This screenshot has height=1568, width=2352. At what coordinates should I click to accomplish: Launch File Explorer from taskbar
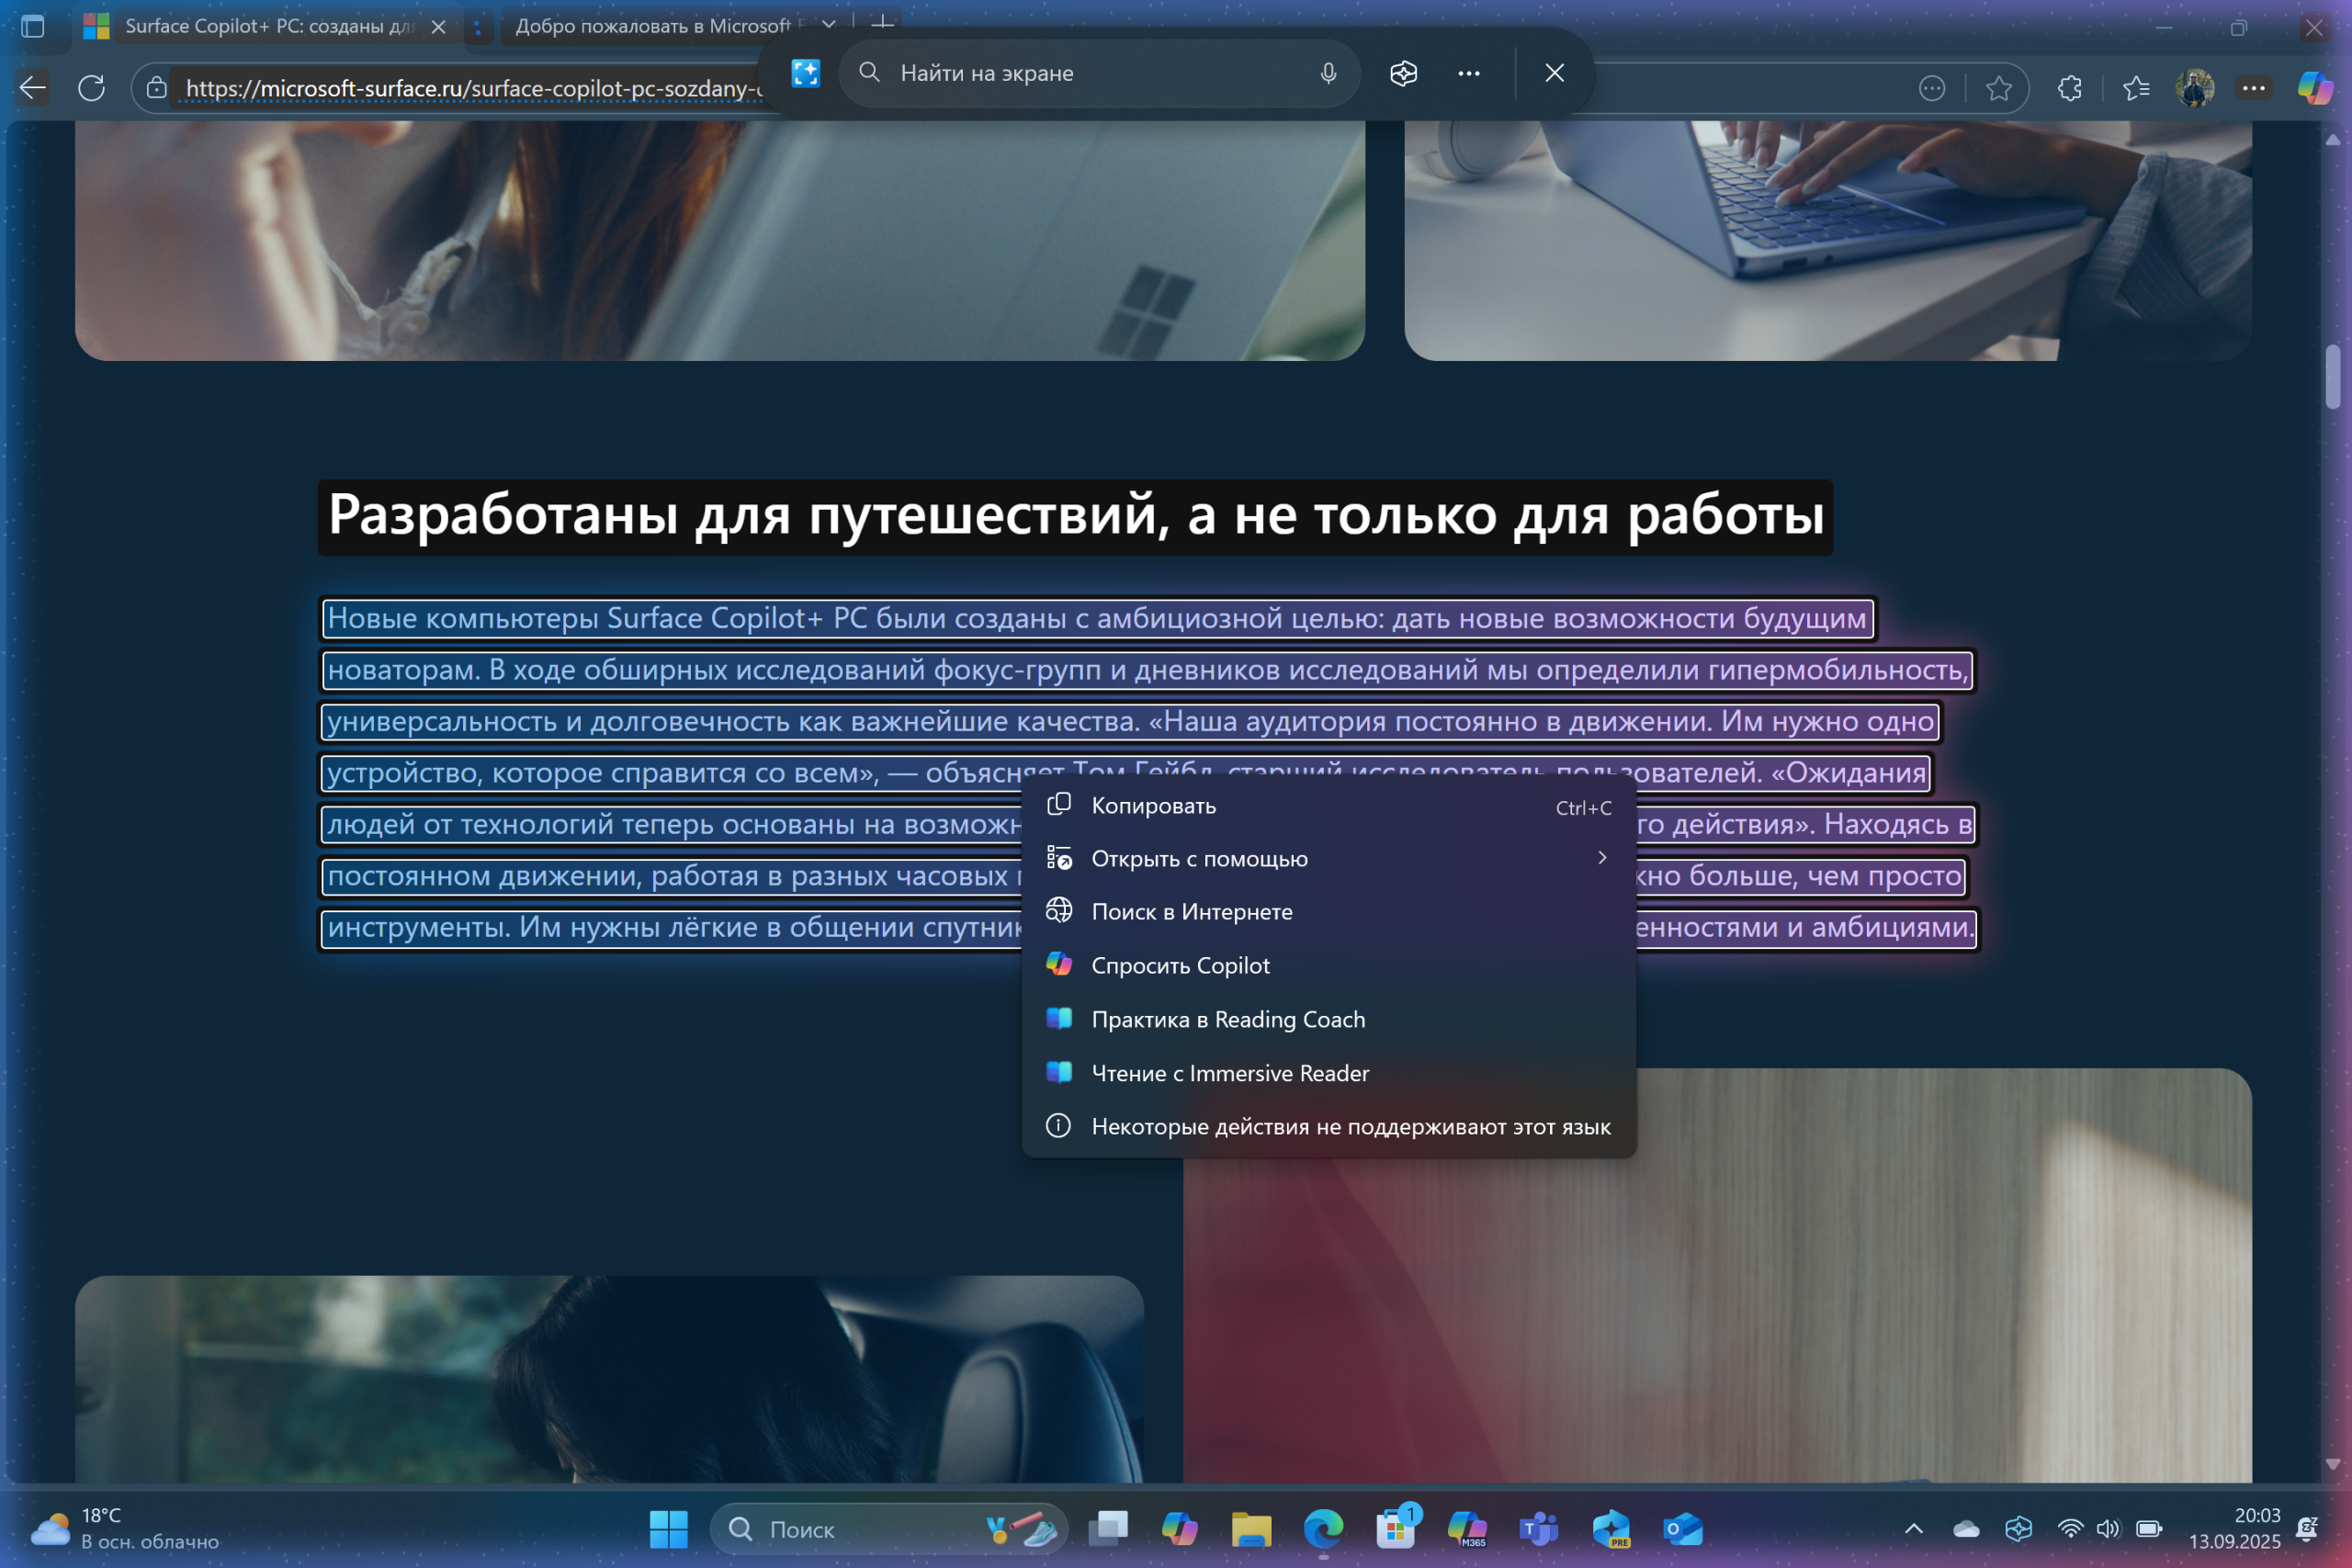click(x=1251, y=1529)
